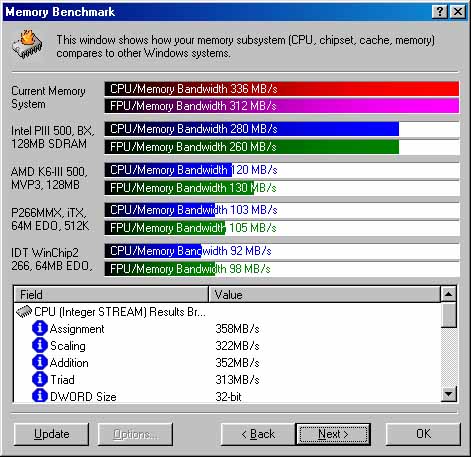Screen dimensions: 471x457
Task: Close the Memory Benchmark window
Action: (x=458, y=12)
